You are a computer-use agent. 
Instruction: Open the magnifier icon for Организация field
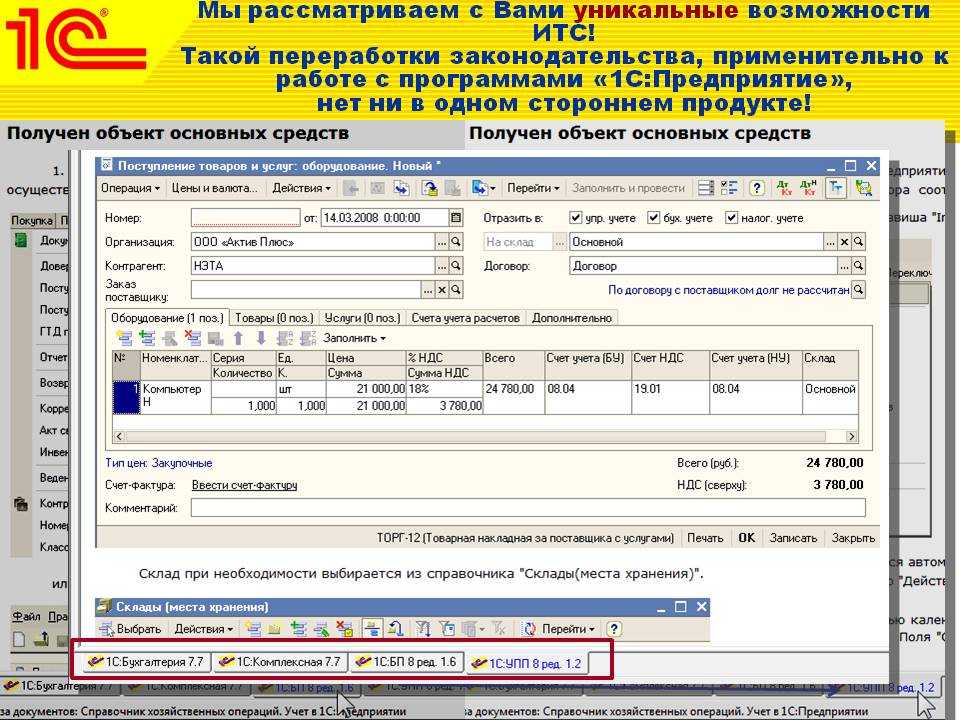pyautogui.click(x=456, y=242)
